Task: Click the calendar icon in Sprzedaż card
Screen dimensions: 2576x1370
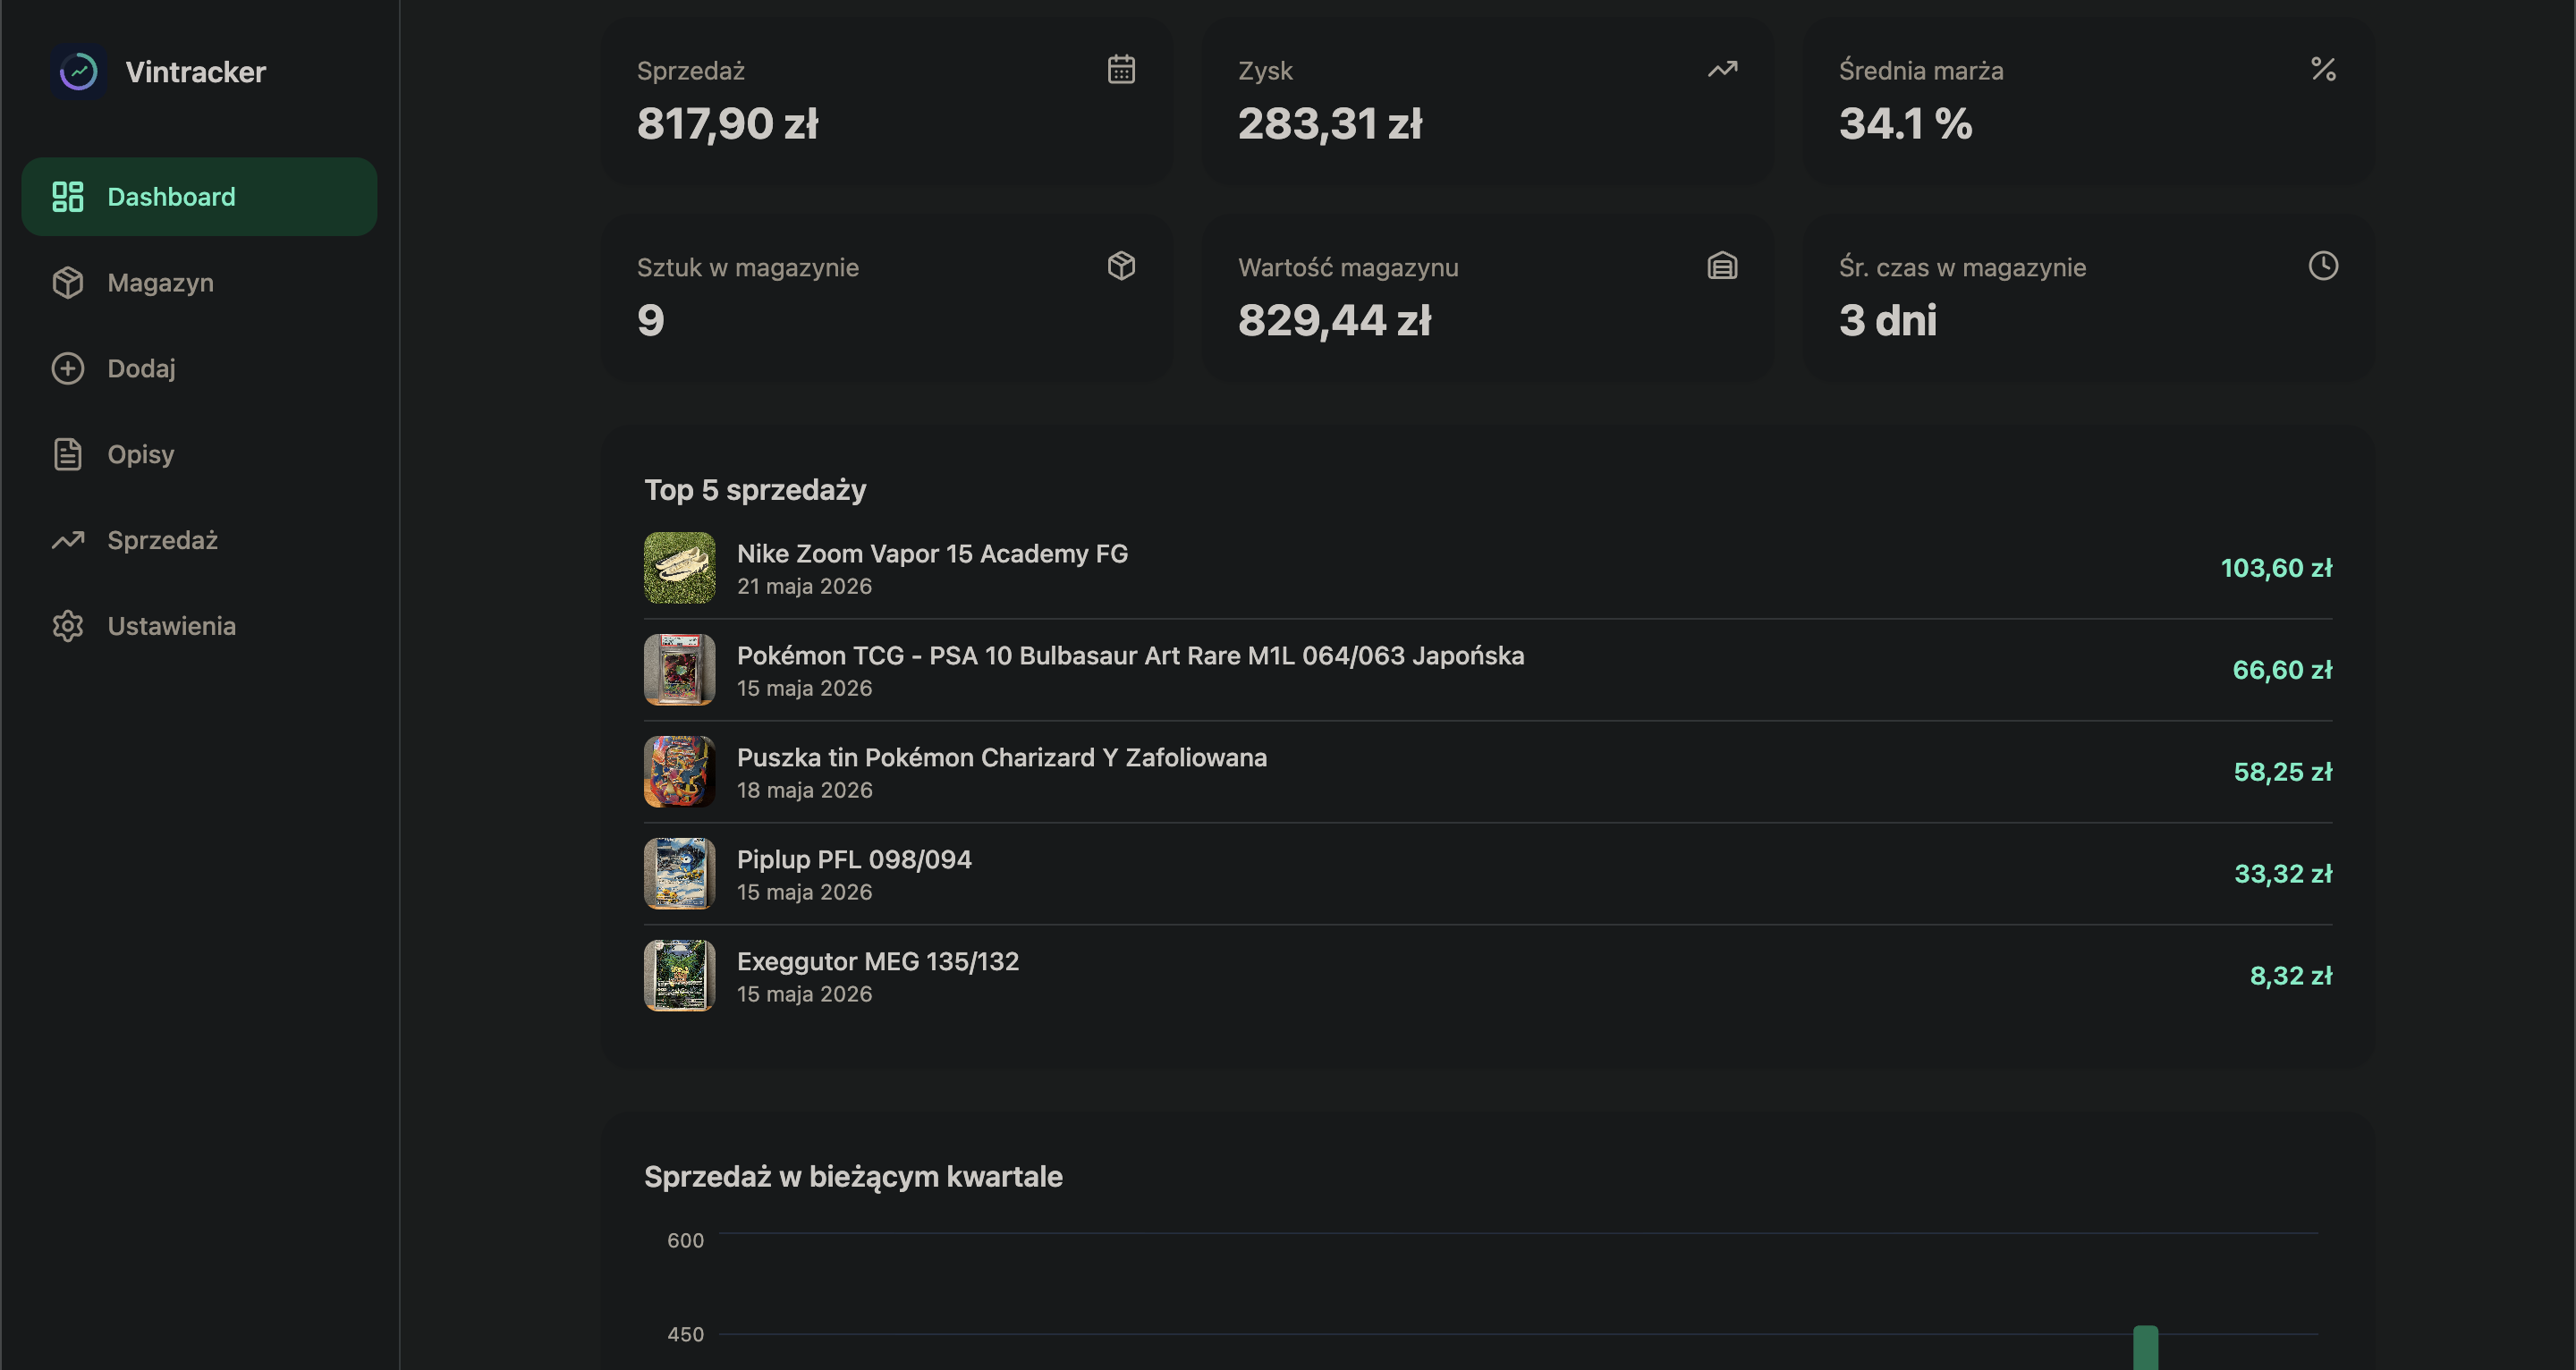Action: coord(1121,69)
